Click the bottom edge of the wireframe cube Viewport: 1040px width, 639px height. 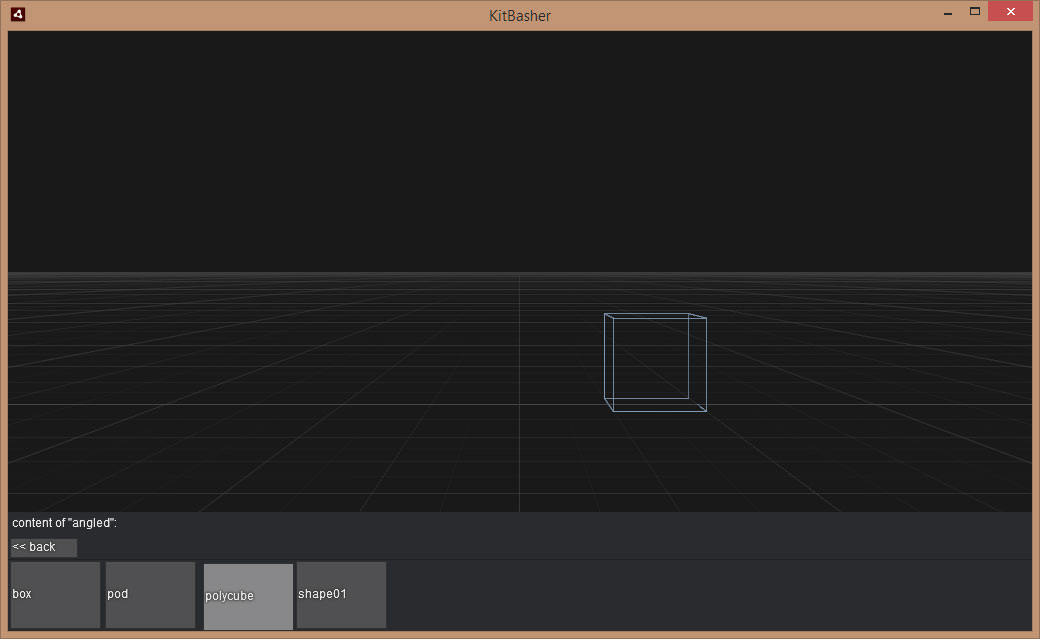[660, 411]
